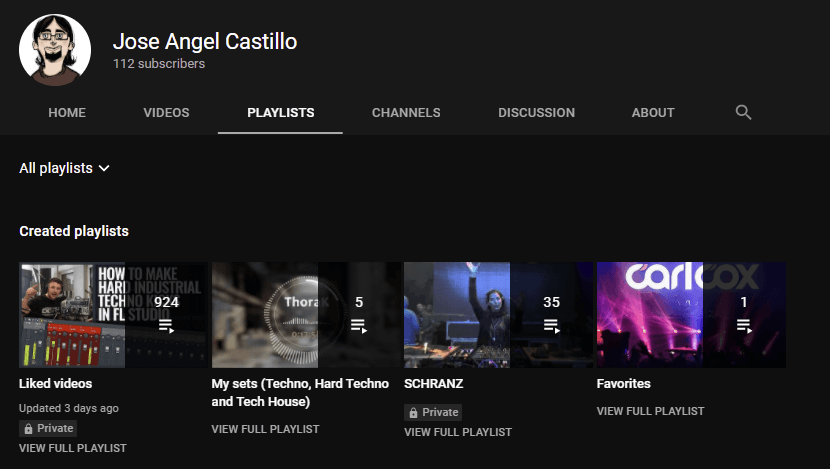View full playlist for Favorites
This screenshot has height=469, width=830.
(650, 411)
